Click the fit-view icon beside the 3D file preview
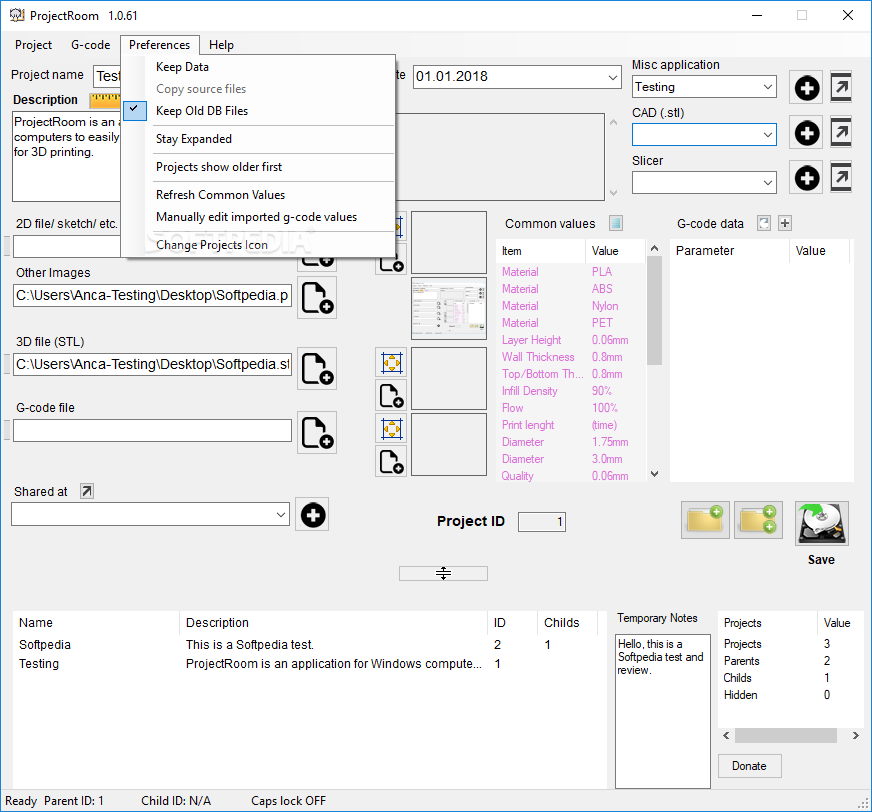 (392, 363)
